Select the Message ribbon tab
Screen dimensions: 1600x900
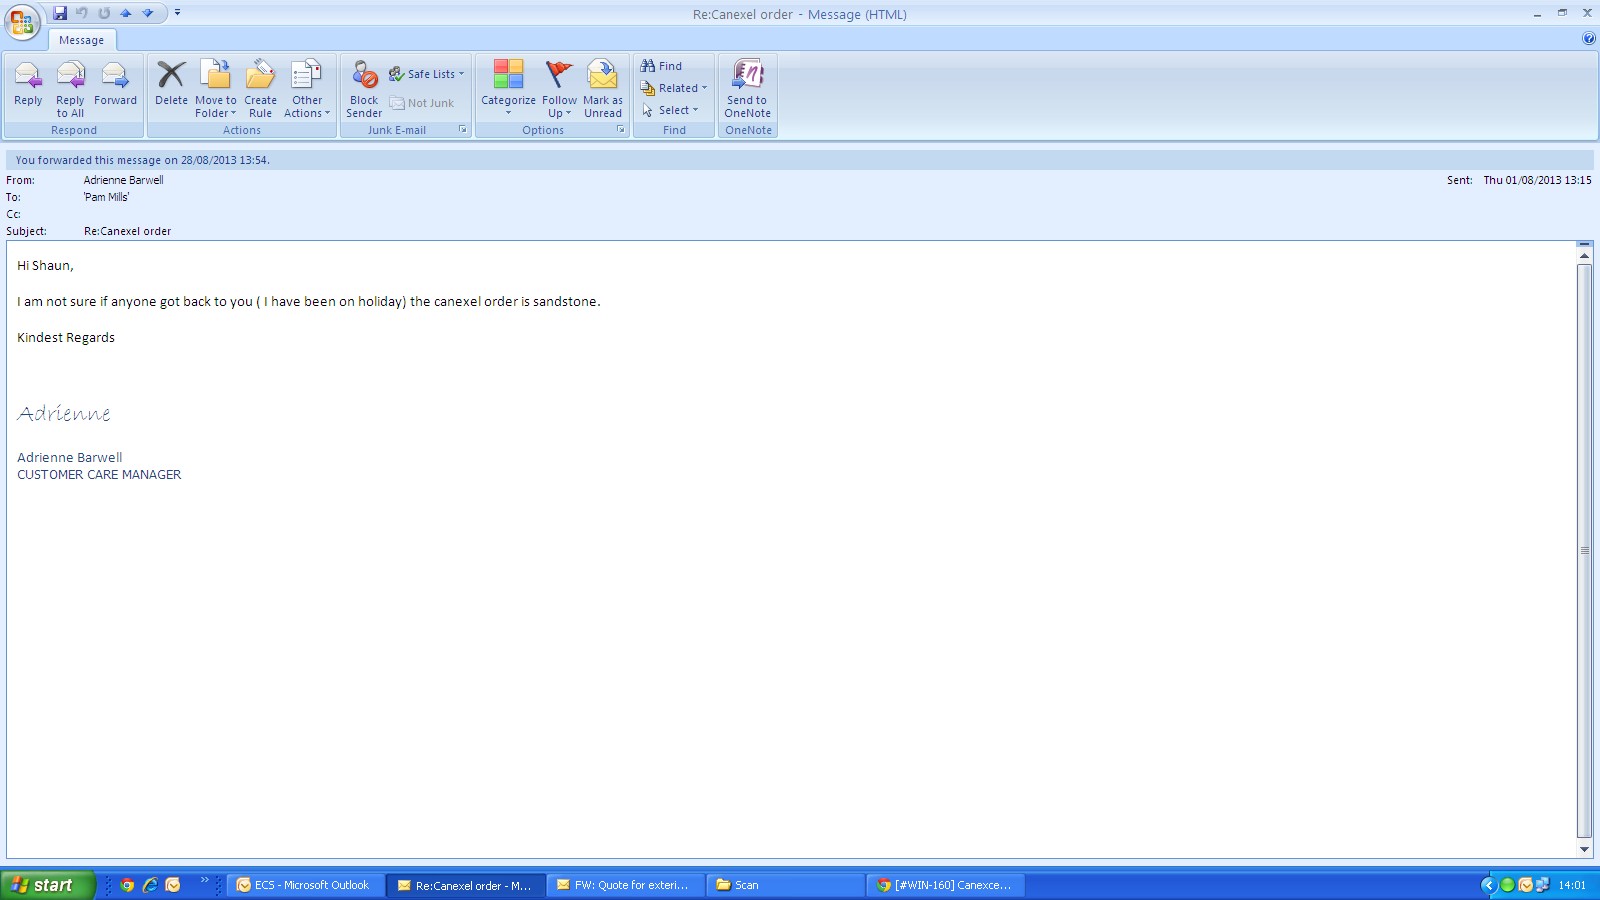tap(81, 40)
